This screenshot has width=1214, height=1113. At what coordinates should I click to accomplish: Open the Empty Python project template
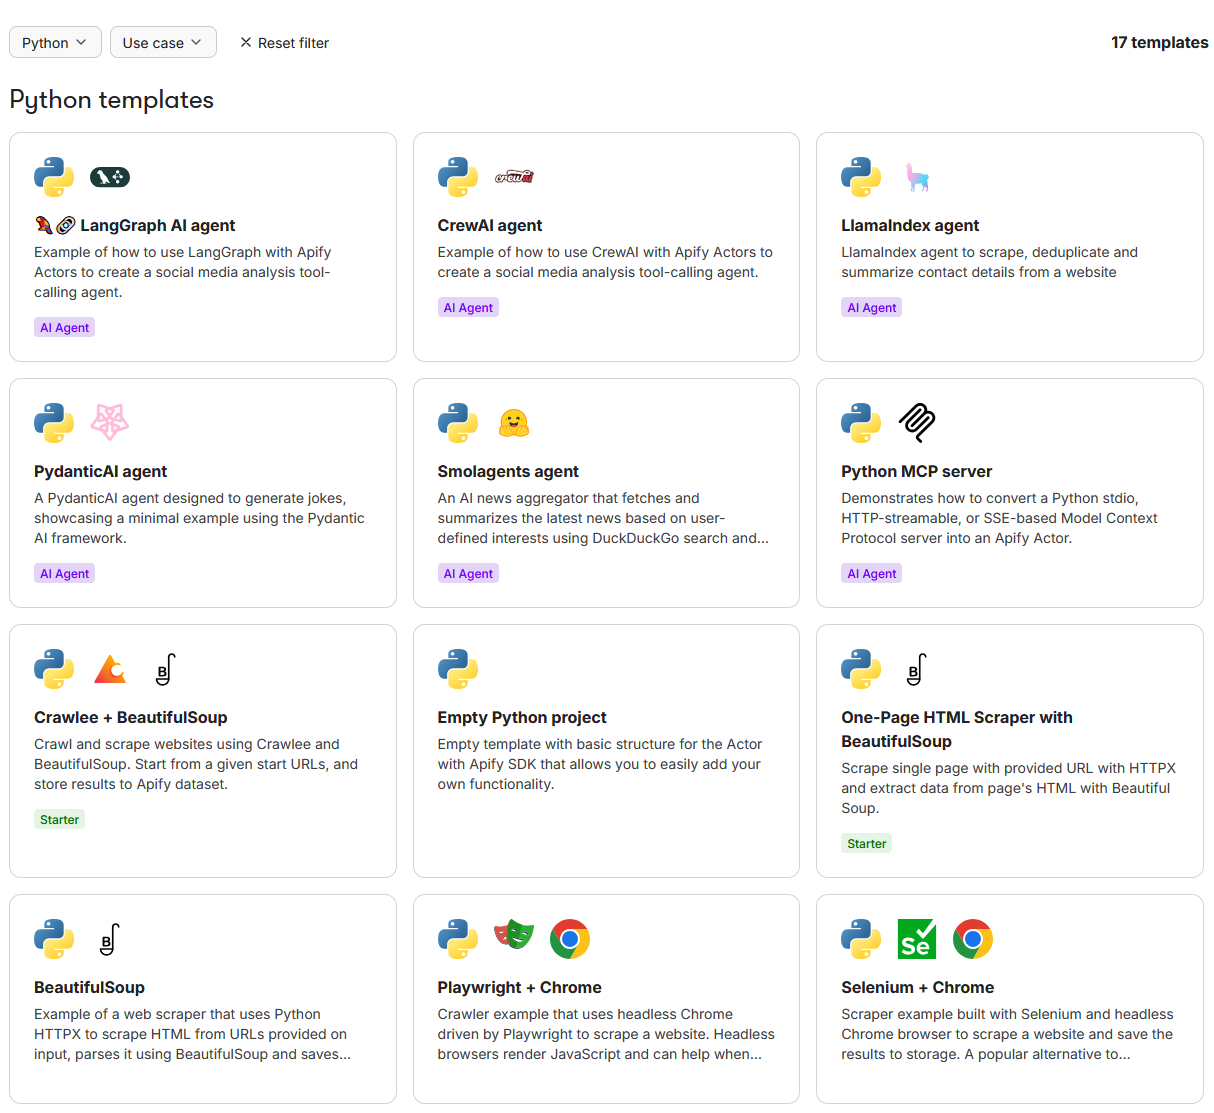click(522, 717)
